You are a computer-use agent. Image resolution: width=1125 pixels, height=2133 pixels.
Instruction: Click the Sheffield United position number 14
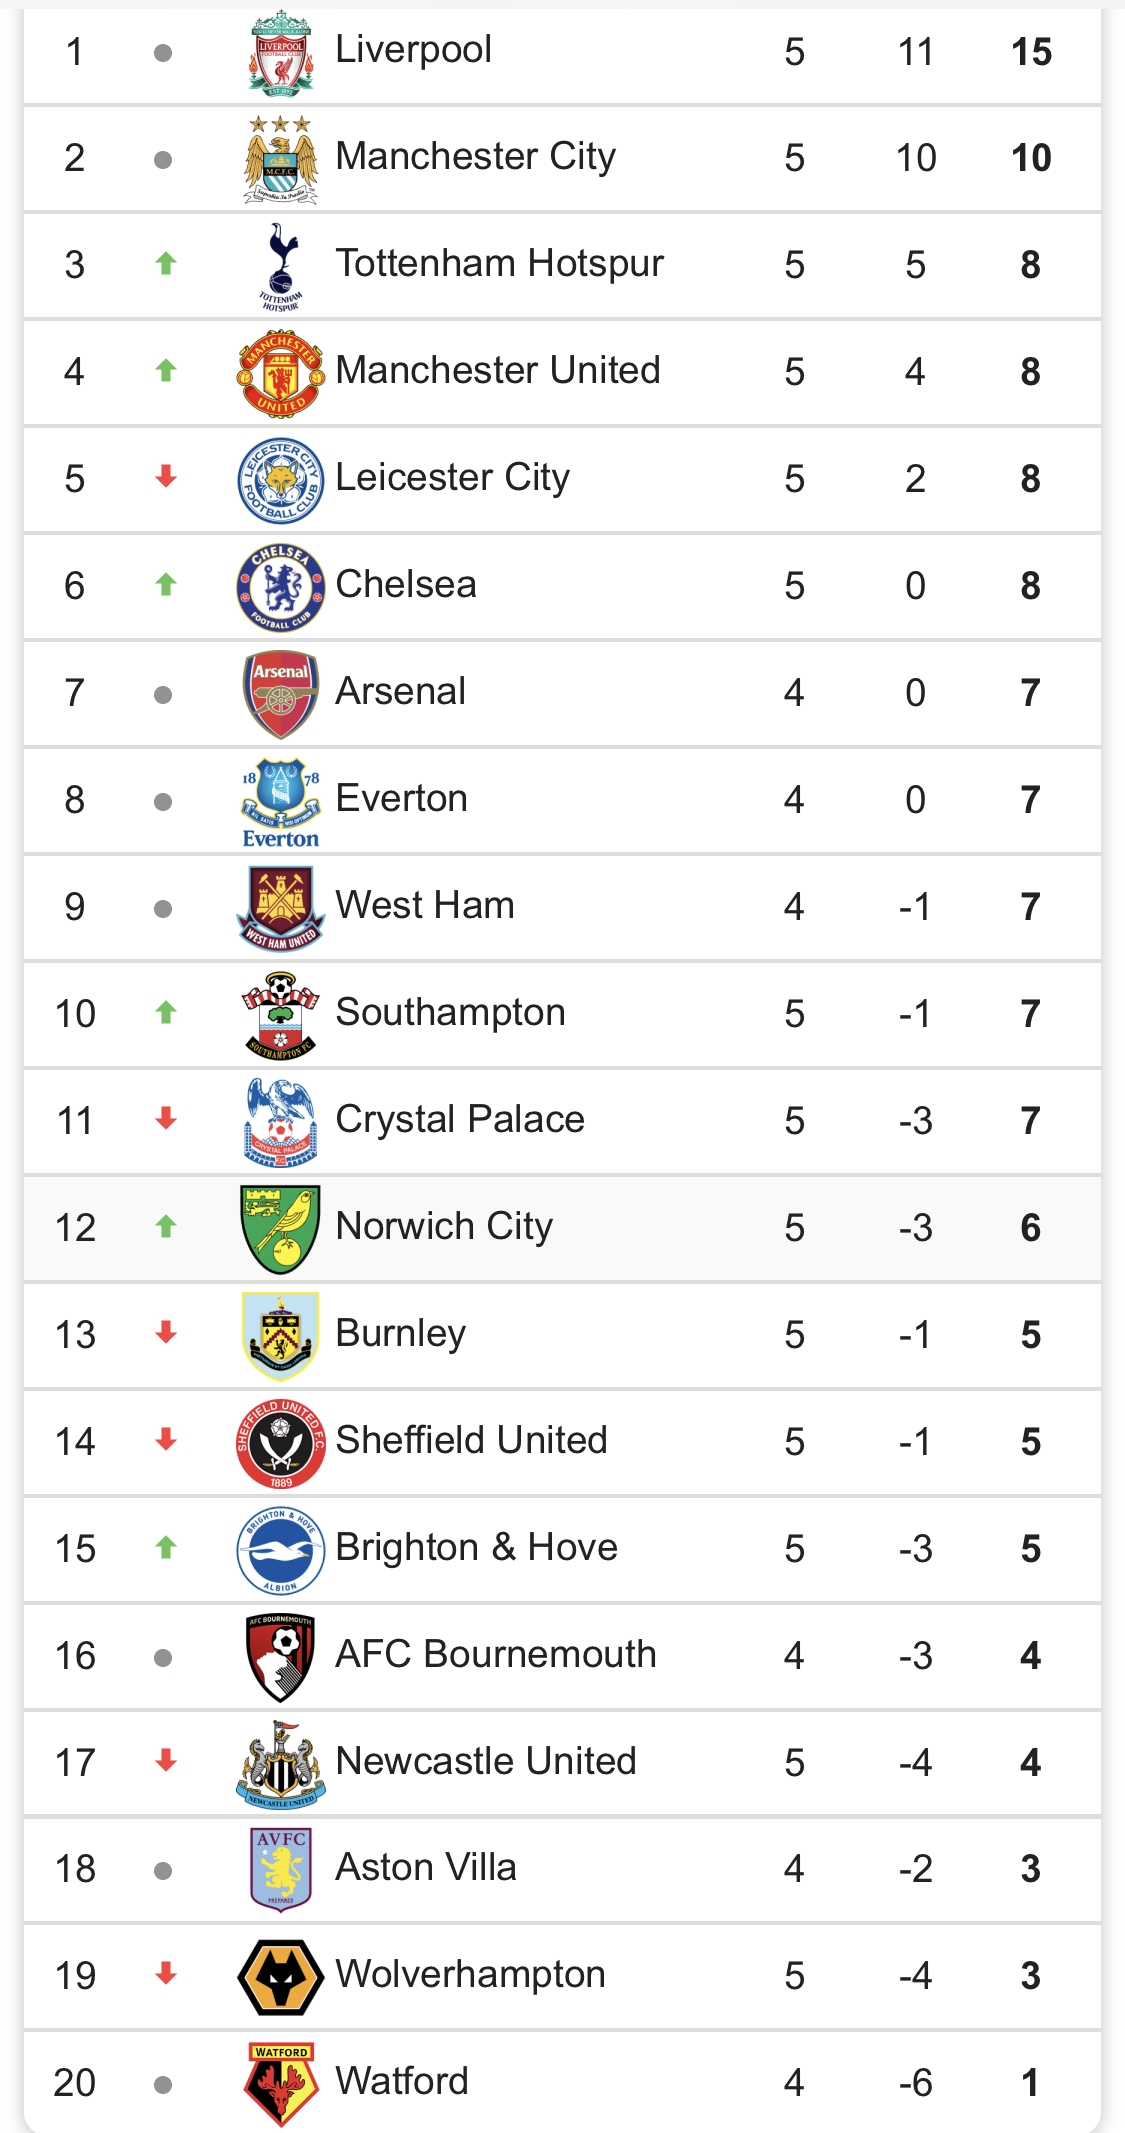coord(75,1442)
